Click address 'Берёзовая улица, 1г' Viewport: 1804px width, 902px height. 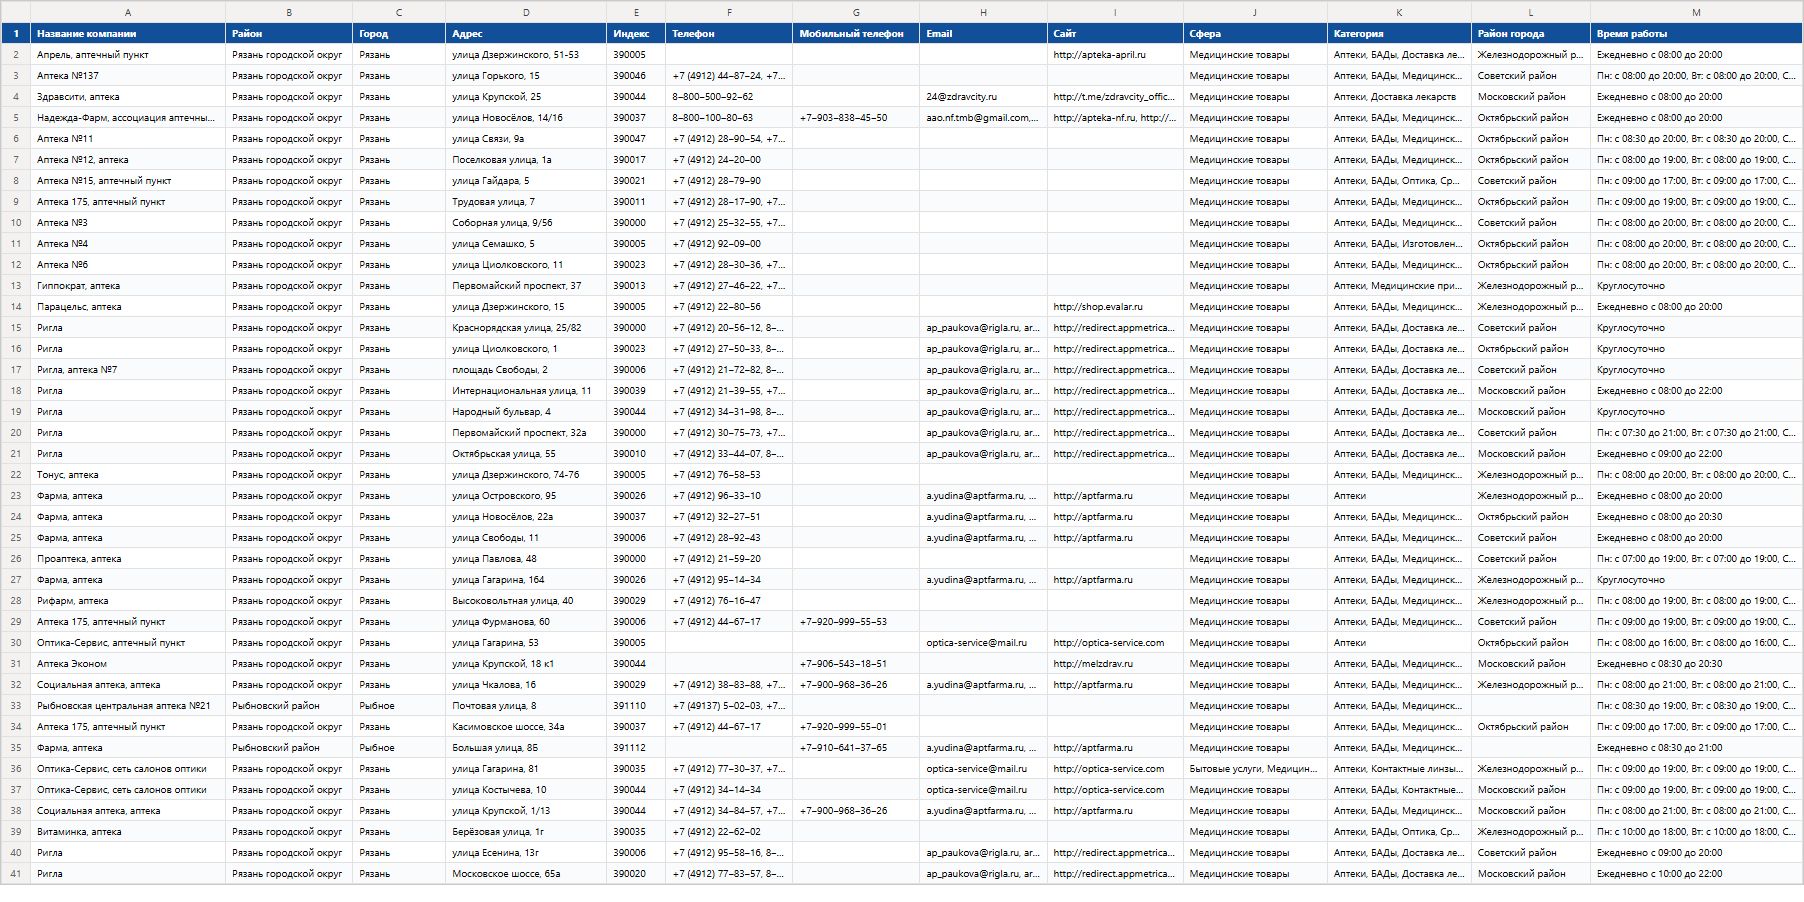click(526, 831)
